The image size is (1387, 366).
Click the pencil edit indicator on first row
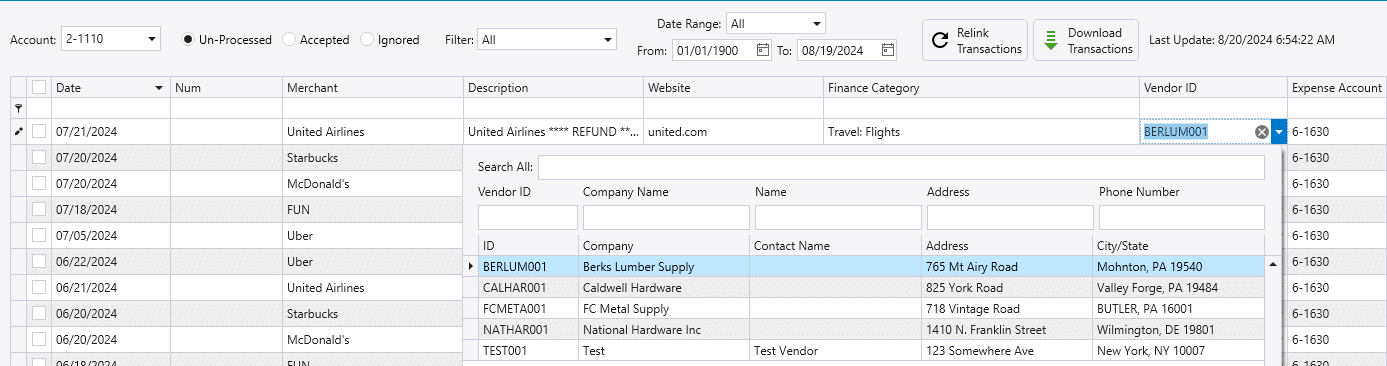click(x=17, y=131)
